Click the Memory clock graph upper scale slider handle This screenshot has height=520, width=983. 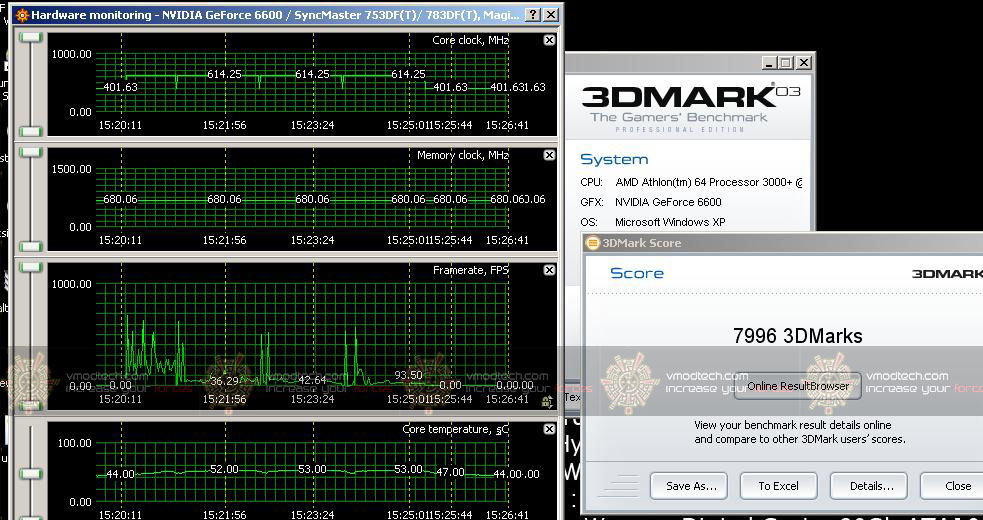[29, 152]
